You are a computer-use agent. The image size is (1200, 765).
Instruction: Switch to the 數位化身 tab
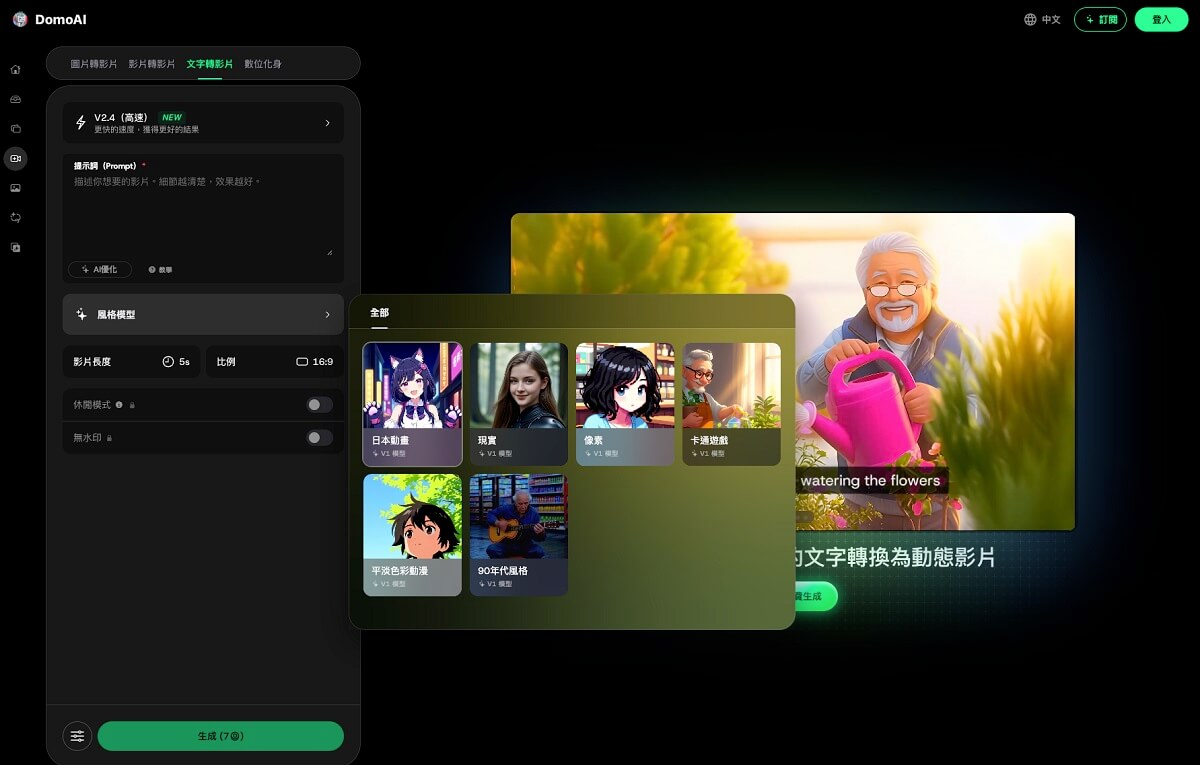pyautogui.click(x=263, y=64)
